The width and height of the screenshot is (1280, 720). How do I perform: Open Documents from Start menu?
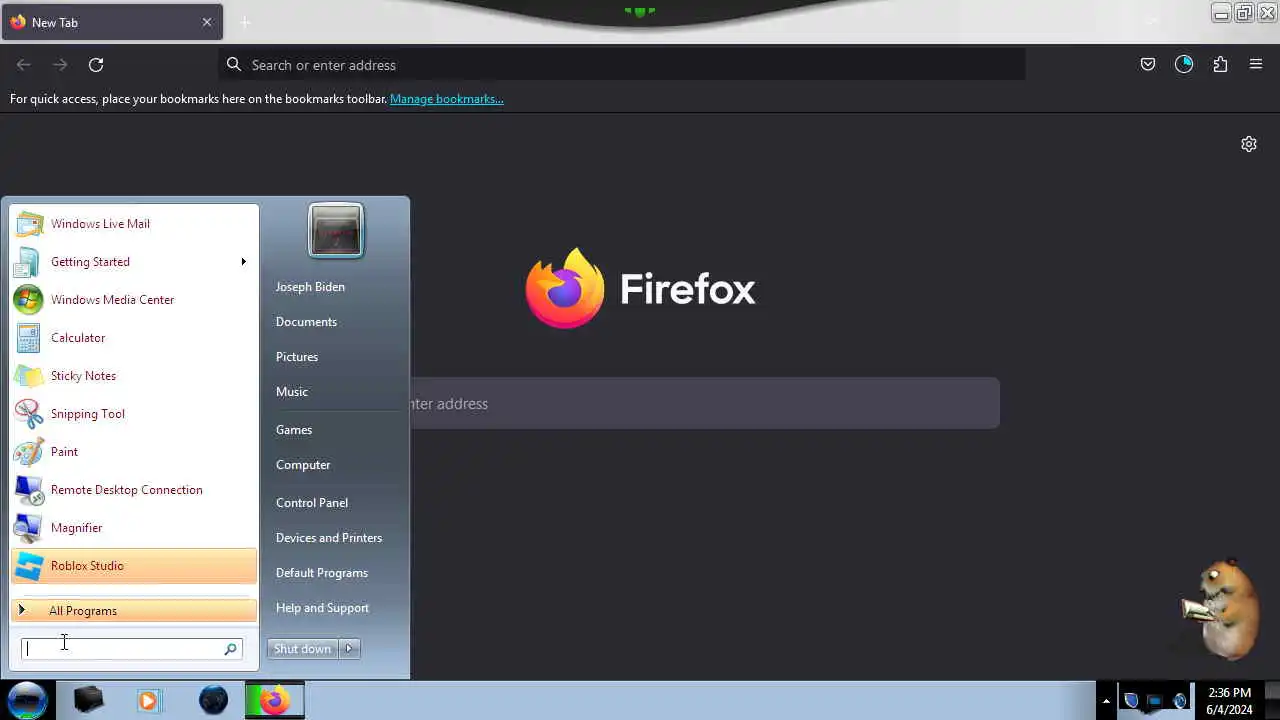click(x=306, y=322)
